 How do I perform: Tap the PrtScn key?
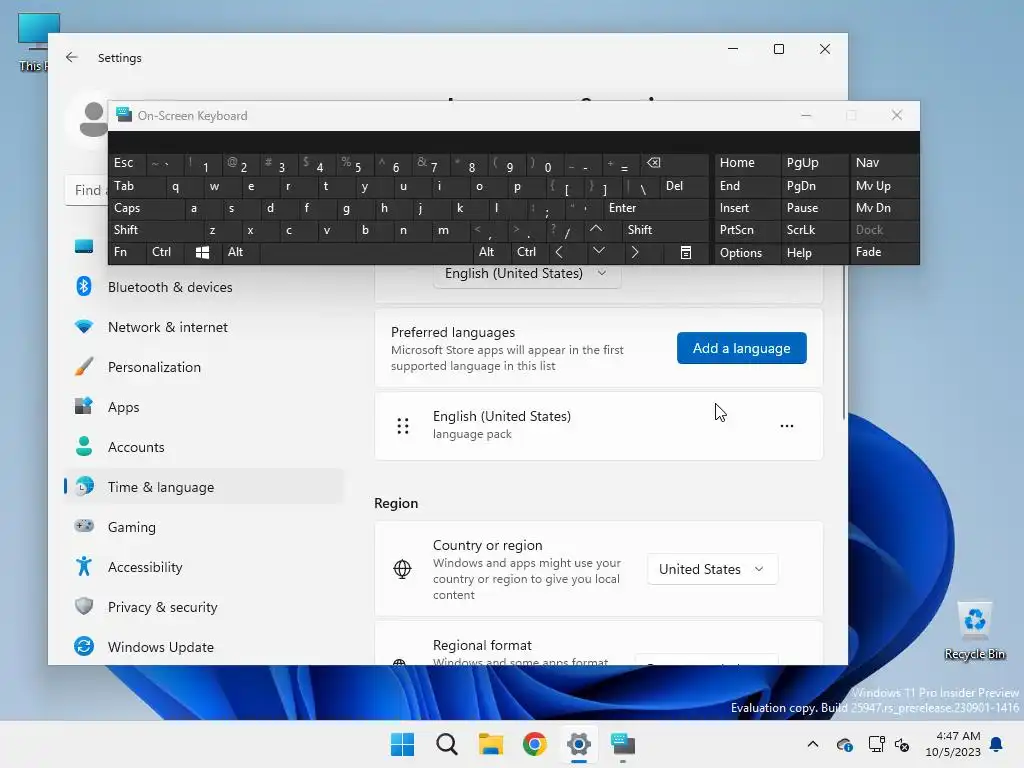click(747, 230)
